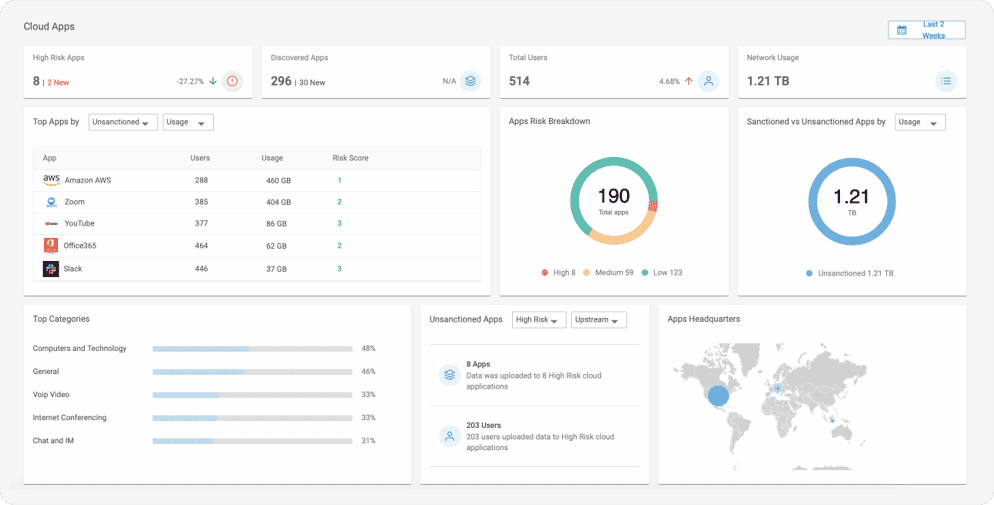Screen dimensions: 994x505
Task: Click the Slack 37 GB usage cell
Action: [276, 269]
